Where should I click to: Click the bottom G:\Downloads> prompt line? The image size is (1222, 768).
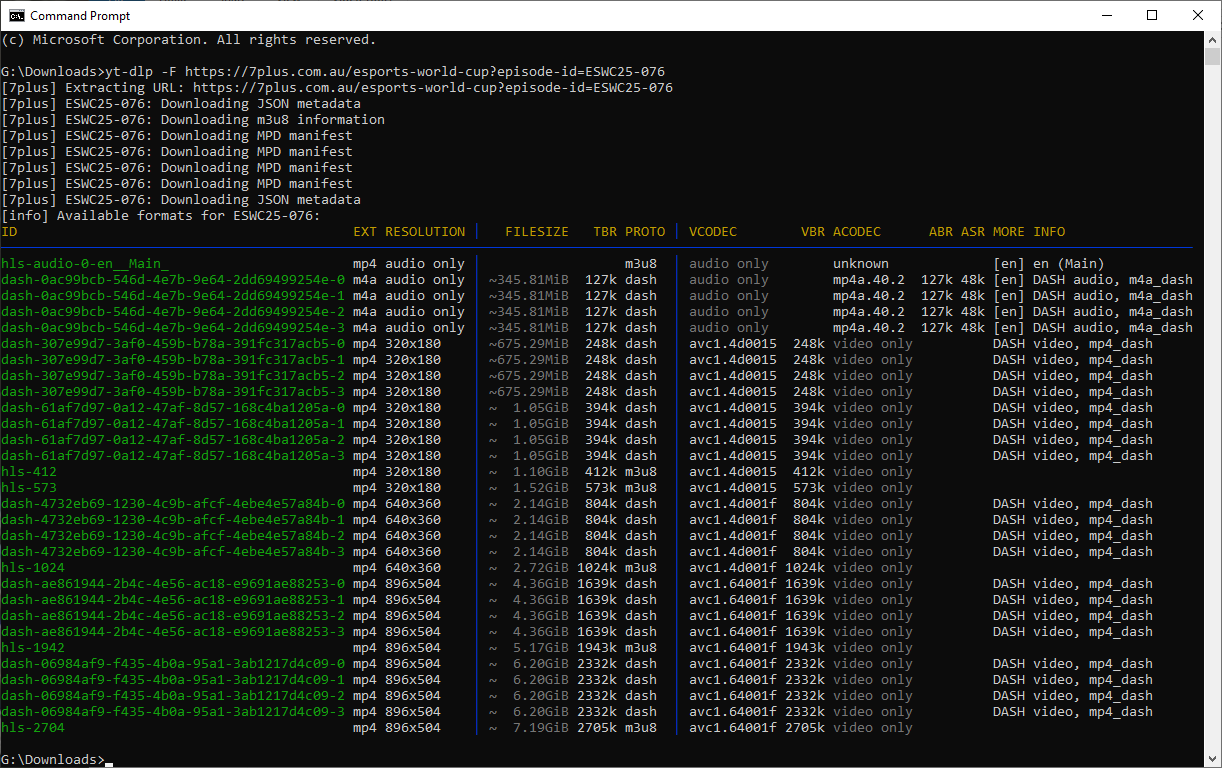coord(52,760)
